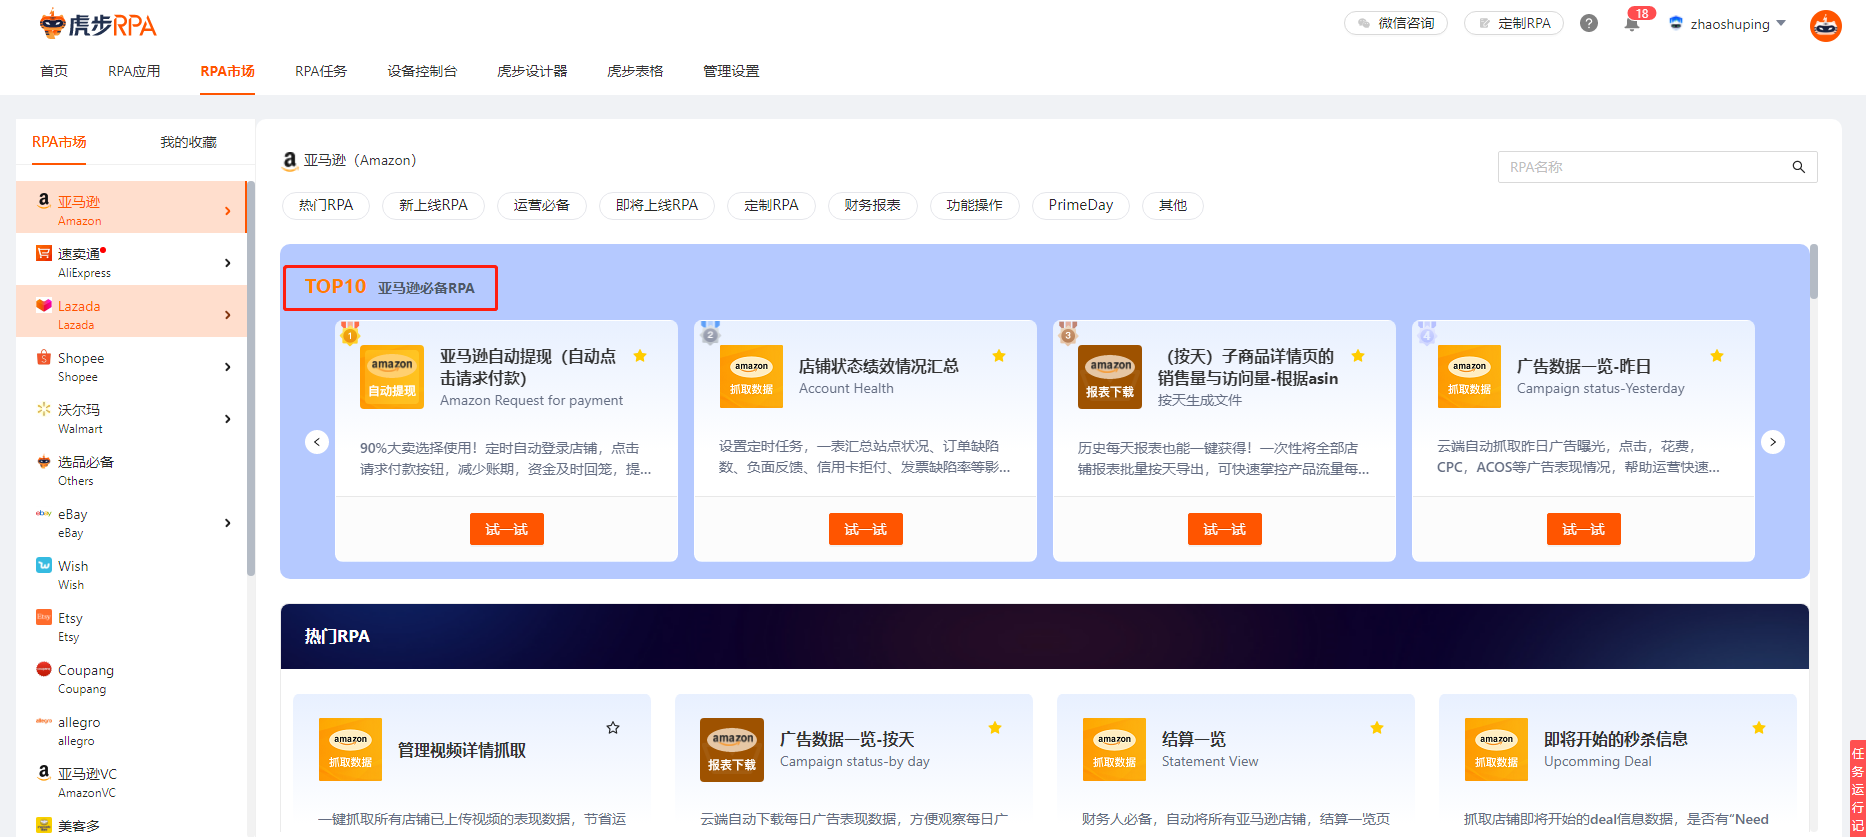The image size is (1866, 837).
Task: Click the 报表下载 icon for 子商品详情页 card
Action: [1110, 377]
